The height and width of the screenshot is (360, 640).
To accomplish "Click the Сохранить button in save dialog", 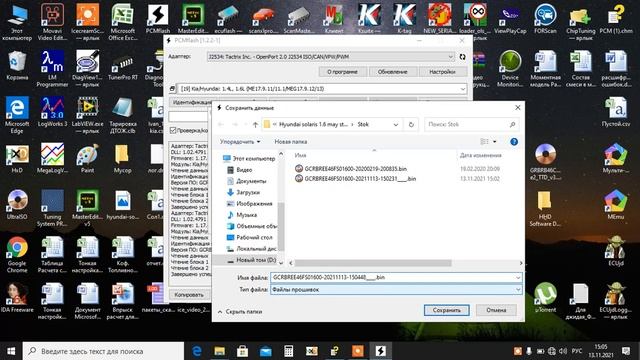I will point(446,310).
